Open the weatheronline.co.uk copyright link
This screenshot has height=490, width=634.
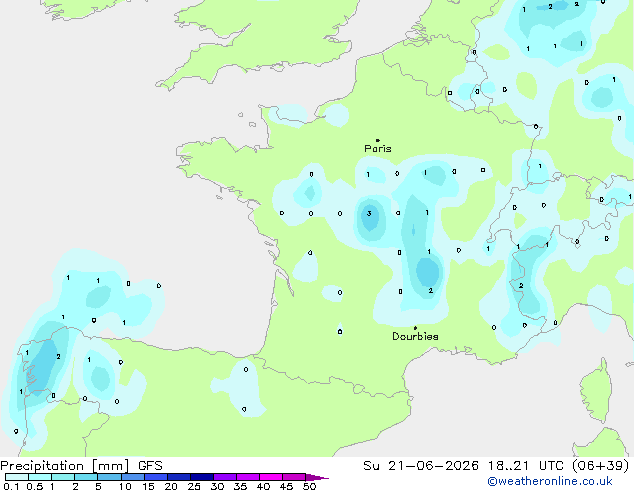click(x=549, y=481)
